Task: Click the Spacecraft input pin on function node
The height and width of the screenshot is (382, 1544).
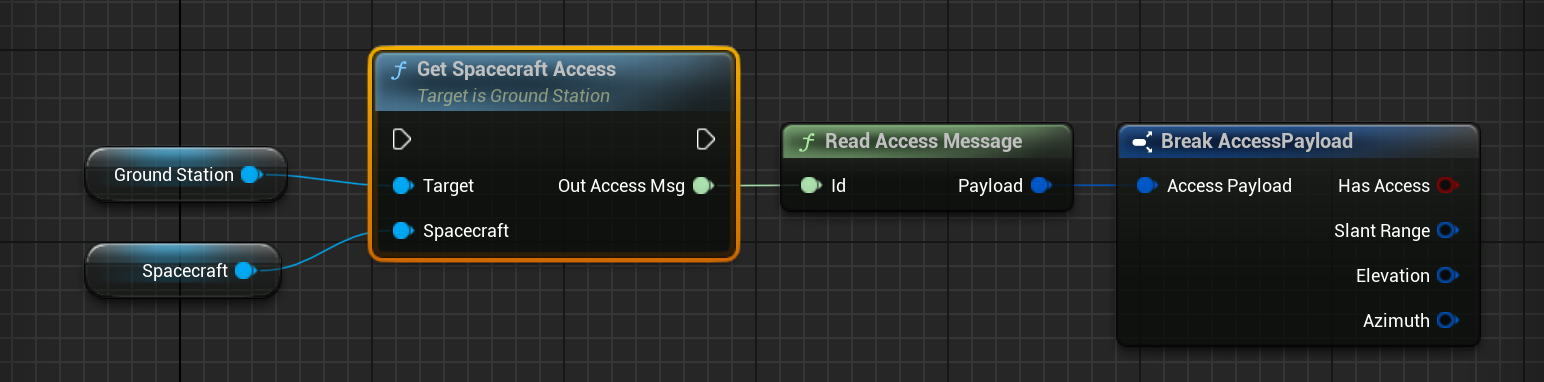Action: click(402, 231)
